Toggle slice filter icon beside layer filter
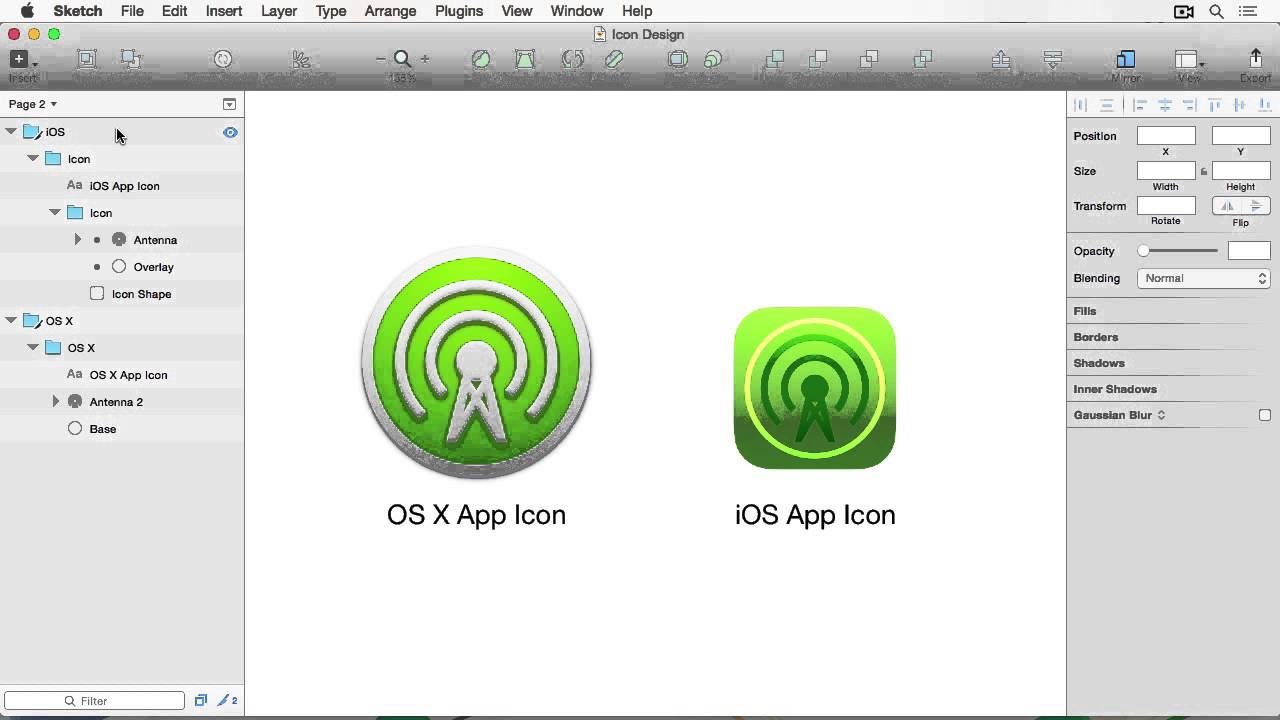 pos(228,701)
